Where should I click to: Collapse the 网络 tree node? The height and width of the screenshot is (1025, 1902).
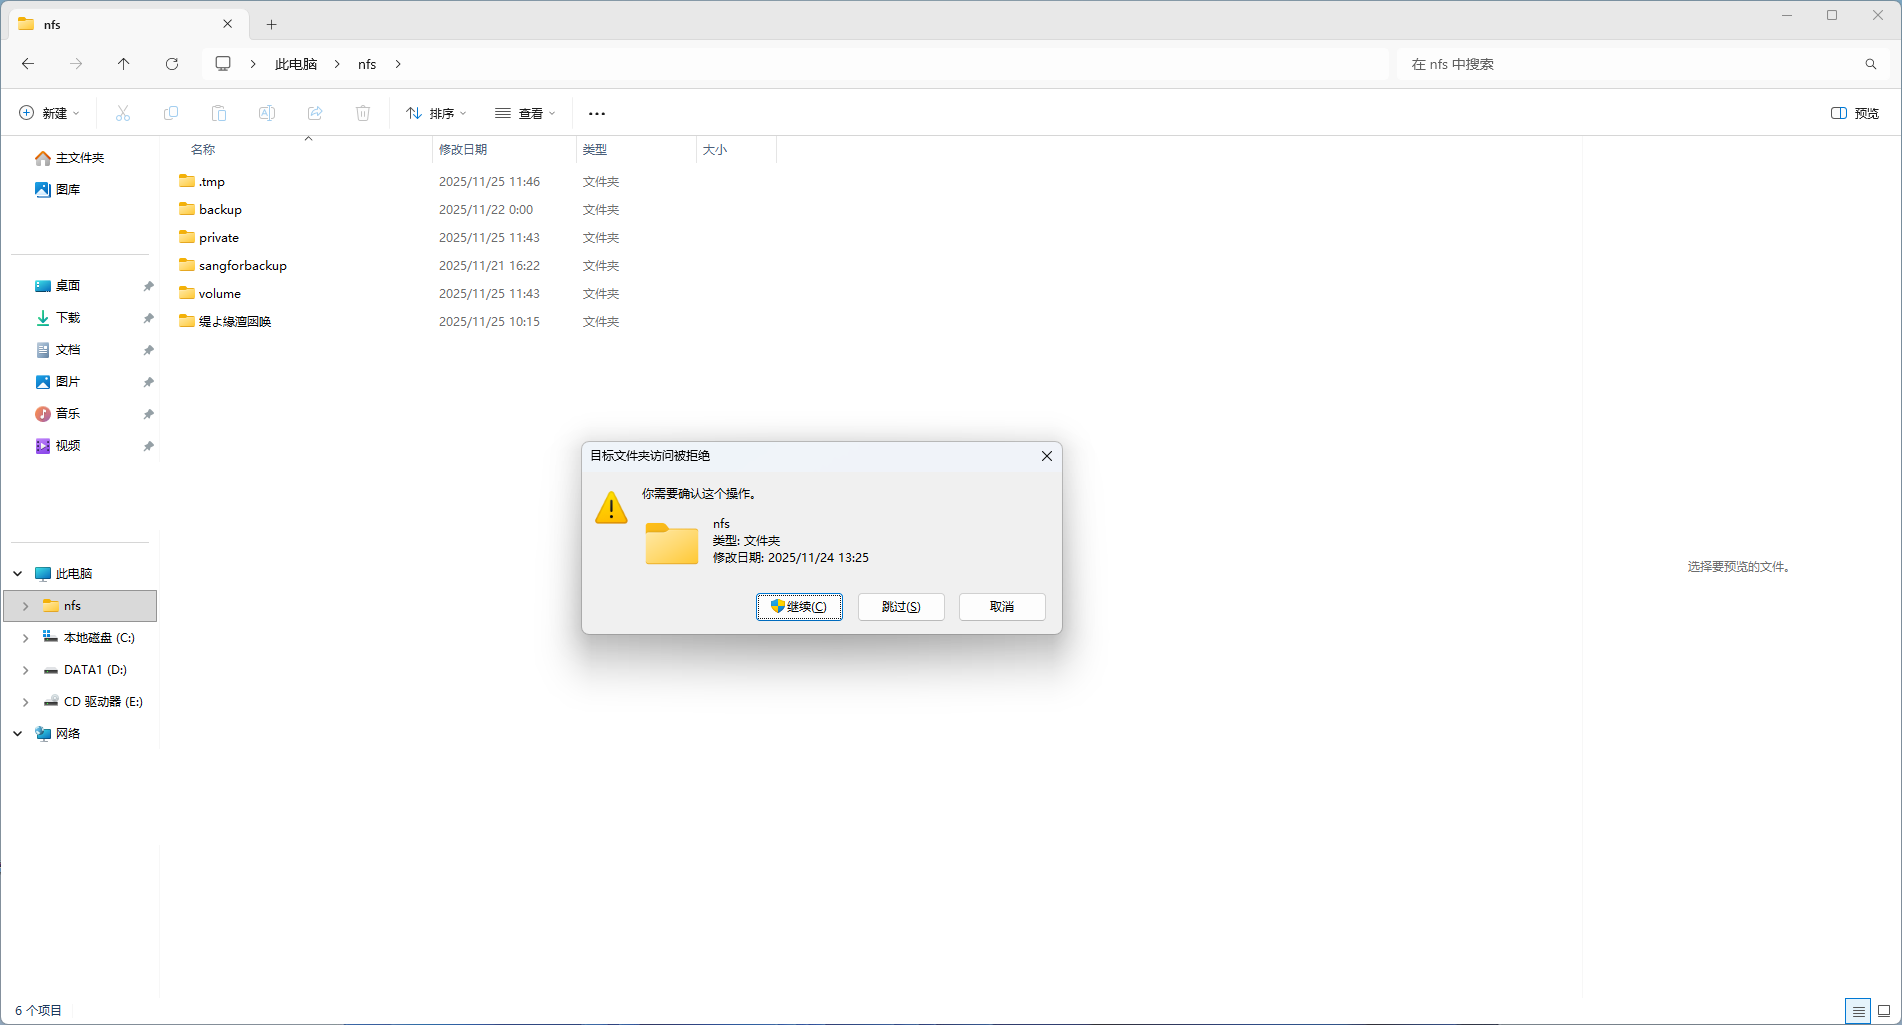(18, 734)
